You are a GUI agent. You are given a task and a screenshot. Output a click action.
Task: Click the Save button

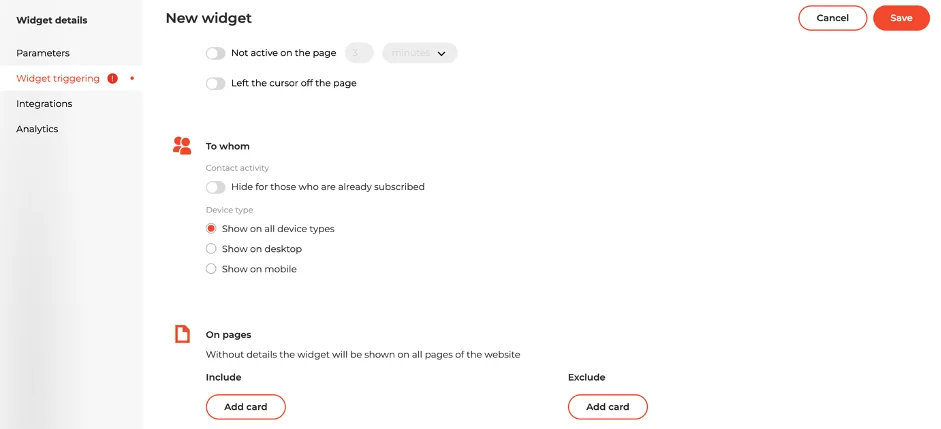(901, 18)
